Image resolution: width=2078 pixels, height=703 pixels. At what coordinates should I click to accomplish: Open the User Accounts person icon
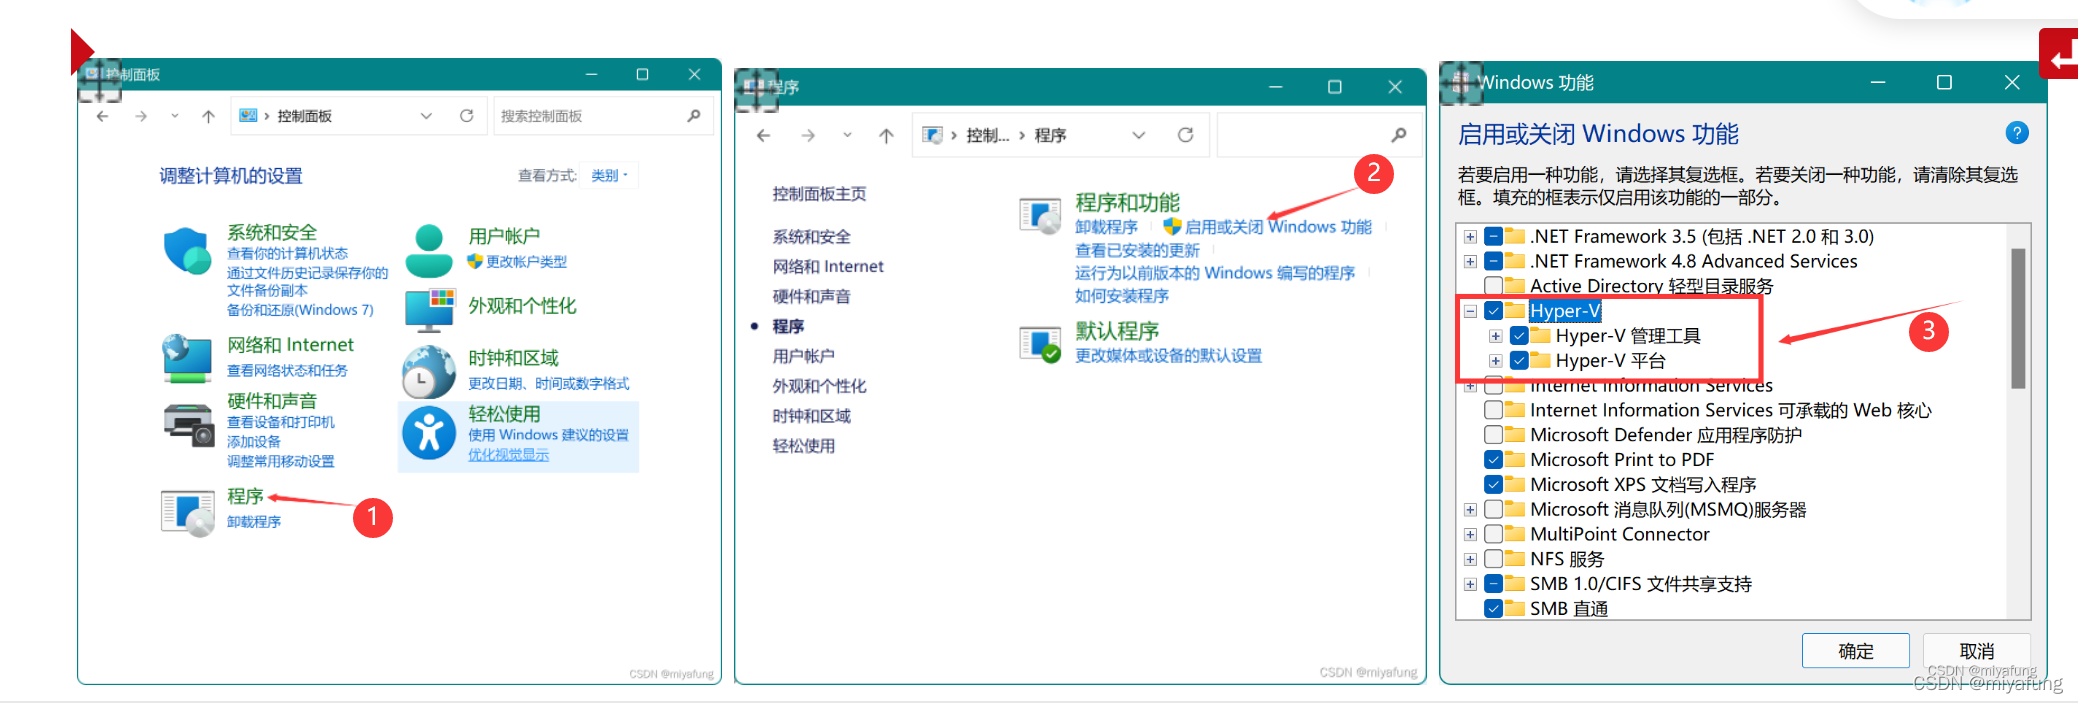pyautogui.click(x=429, y=251)
